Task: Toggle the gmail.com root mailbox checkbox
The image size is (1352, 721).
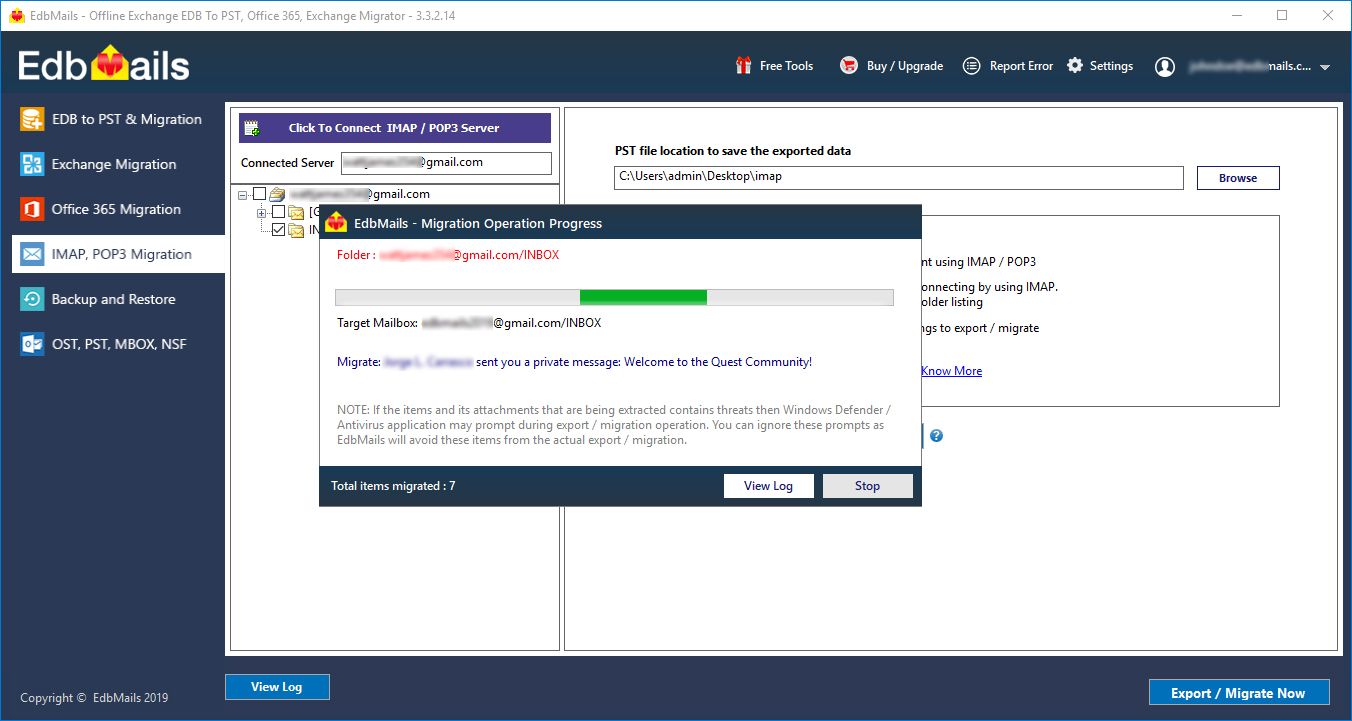Action: (x=260, y=194)
